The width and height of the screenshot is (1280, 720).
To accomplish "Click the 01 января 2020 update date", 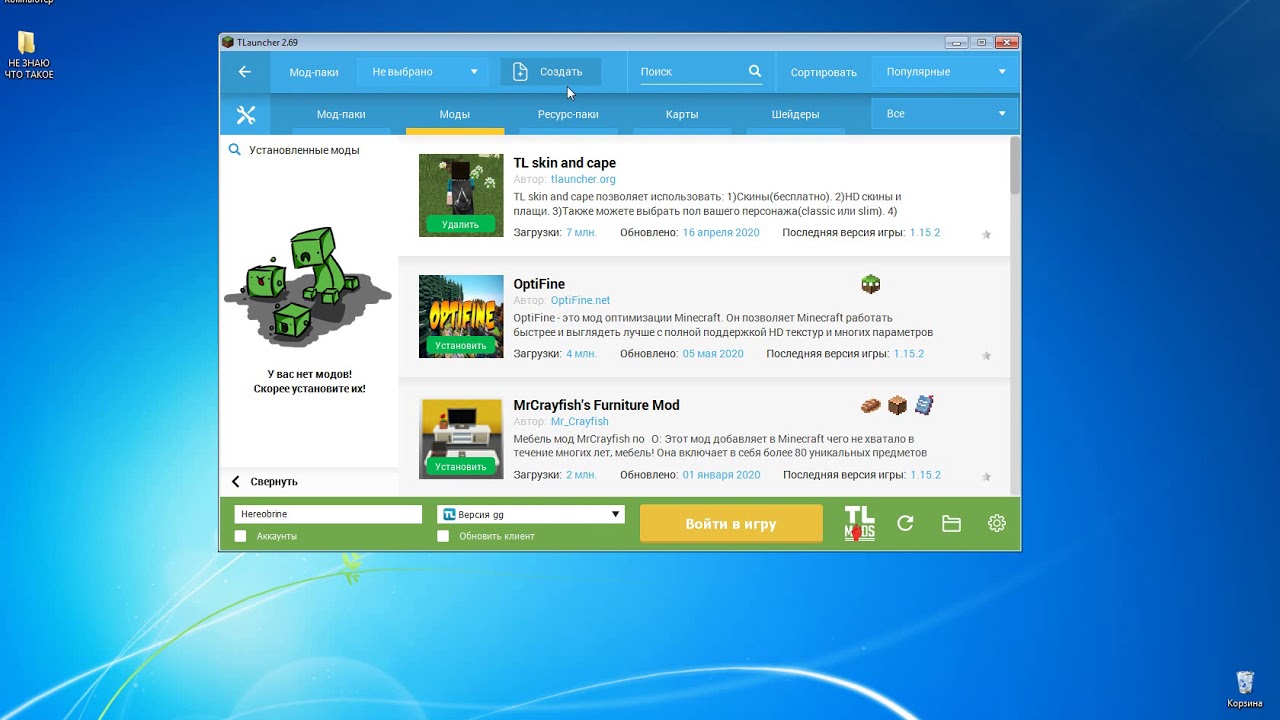I will (722, 475).
